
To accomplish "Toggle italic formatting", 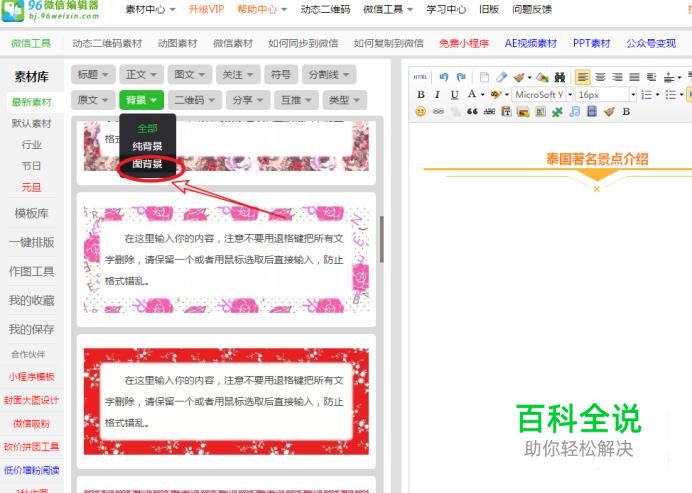I will tap(437, 94).
